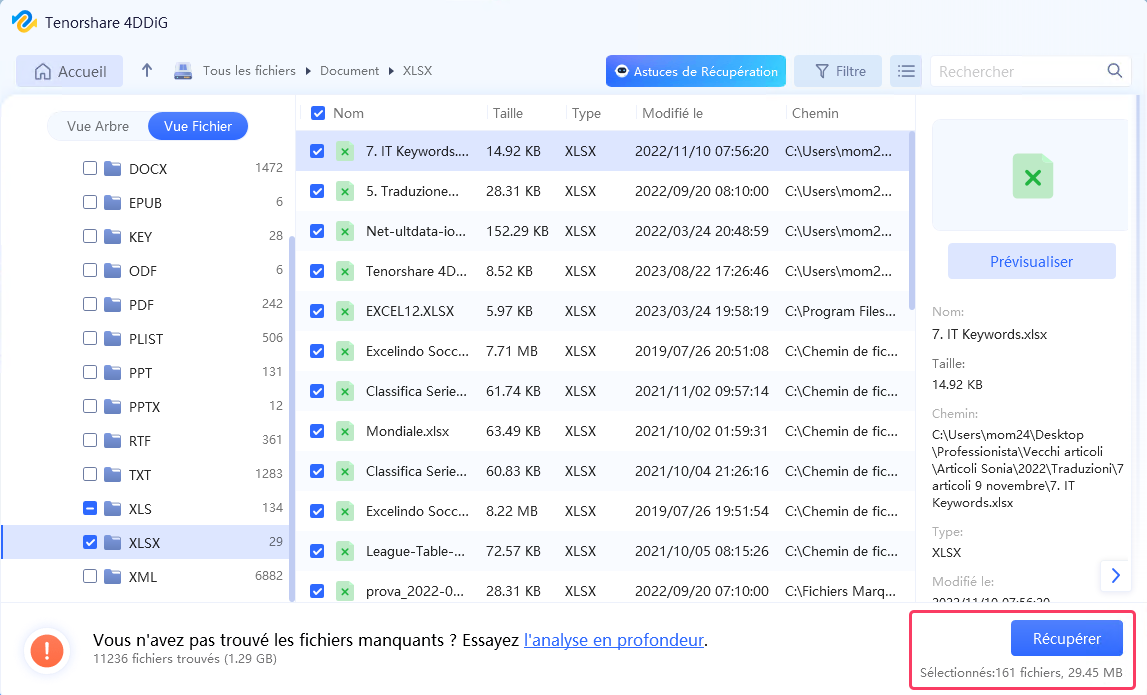Image resolution: width=1147 pixels, height=695 pixels.
Task: Open the Filtre panel
Action: coord(838,70)
